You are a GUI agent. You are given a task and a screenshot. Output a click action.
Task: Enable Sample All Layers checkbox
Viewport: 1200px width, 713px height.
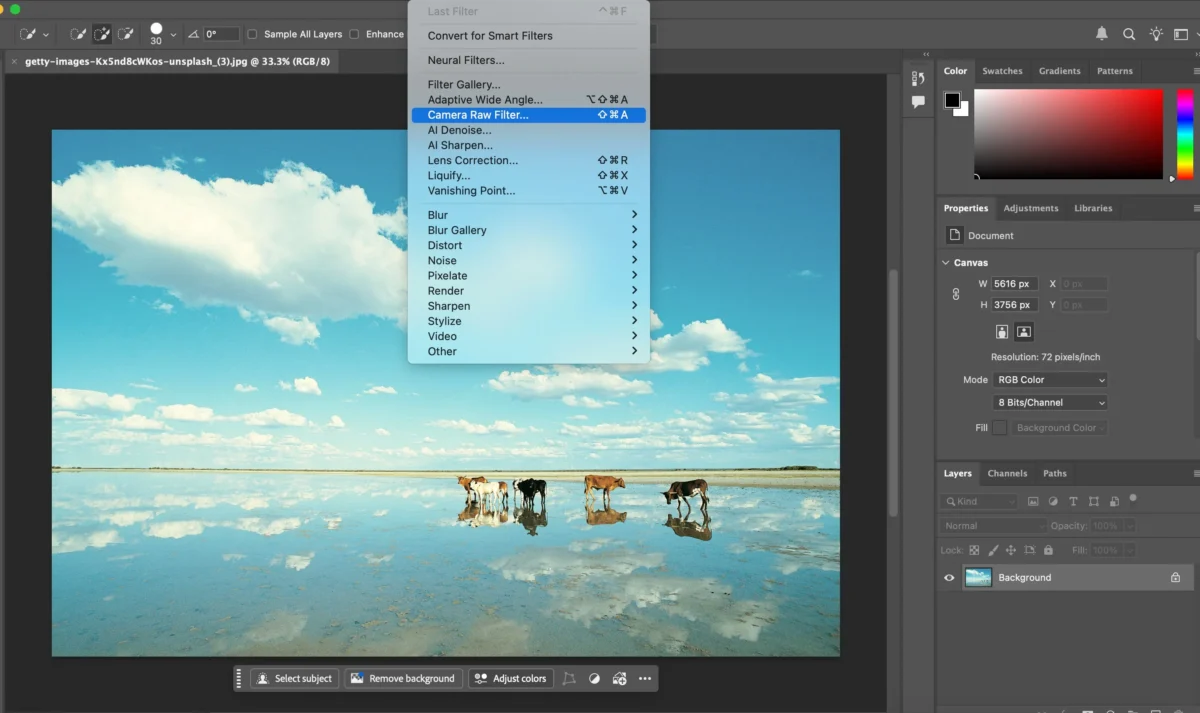tap(252, 34)
